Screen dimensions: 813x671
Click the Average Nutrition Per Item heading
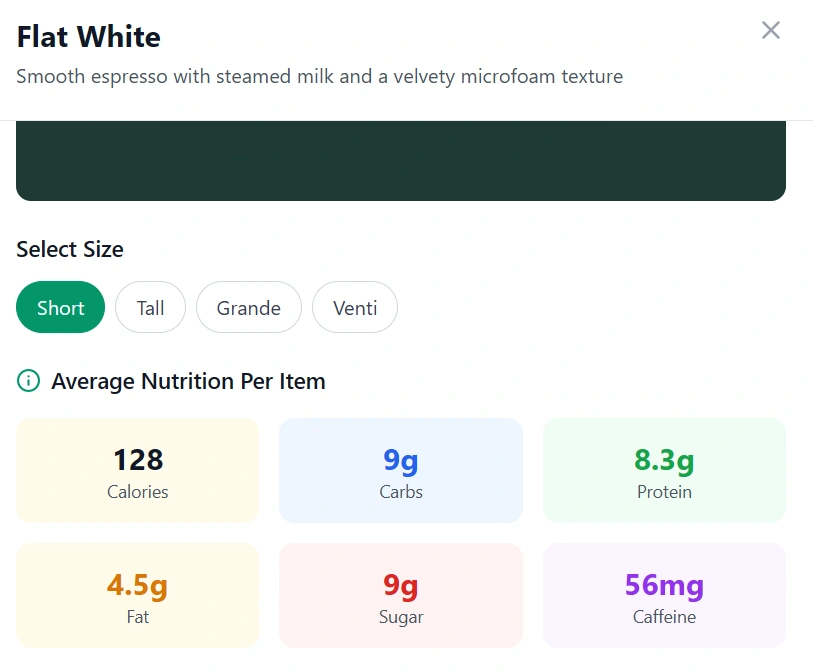point(189,381)
